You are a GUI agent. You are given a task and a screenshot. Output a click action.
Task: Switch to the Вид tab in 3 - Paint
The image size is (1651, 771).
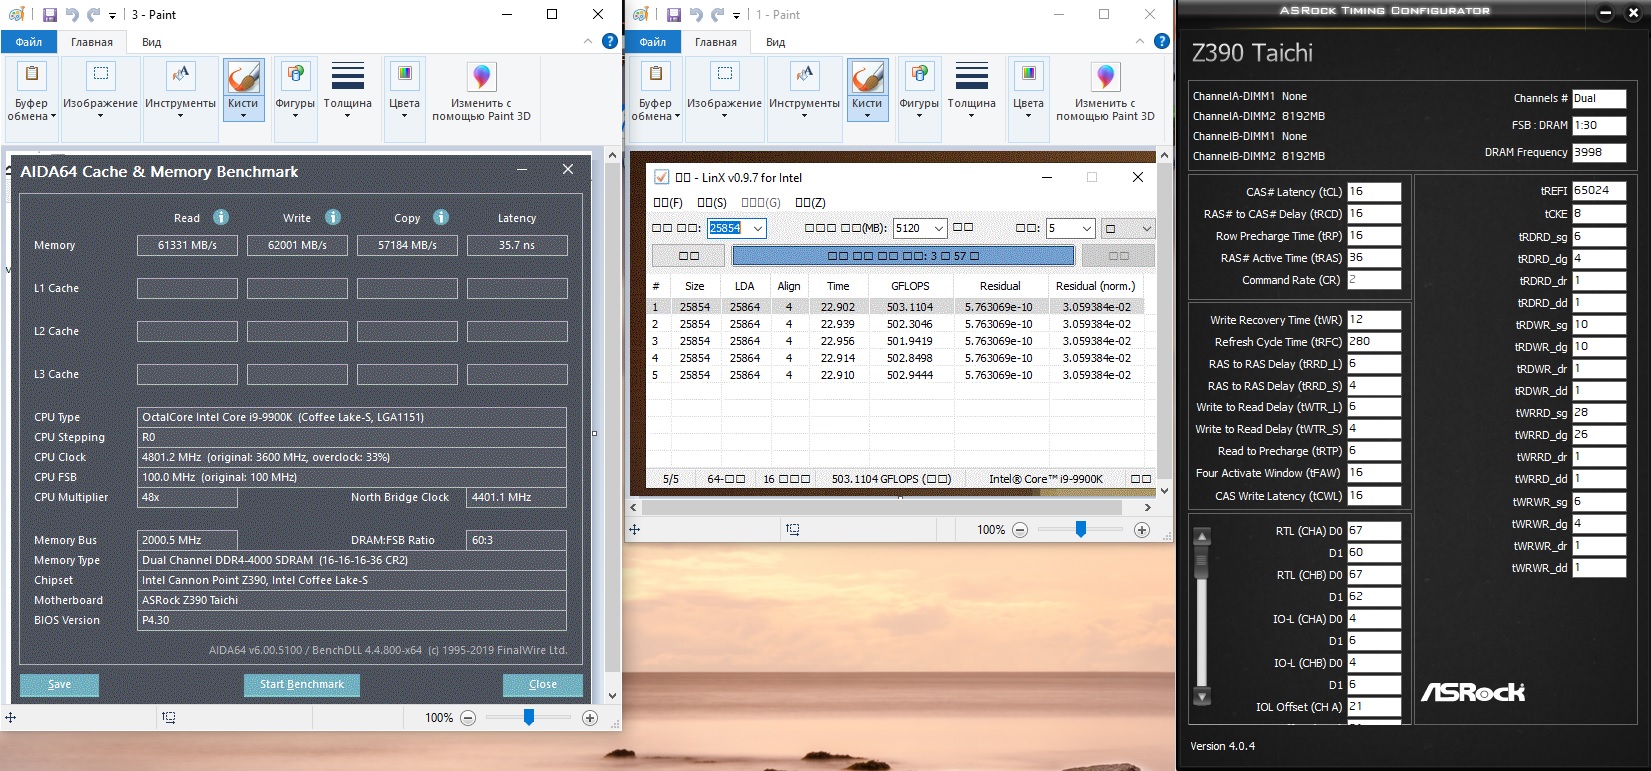[x=151, y=42]
